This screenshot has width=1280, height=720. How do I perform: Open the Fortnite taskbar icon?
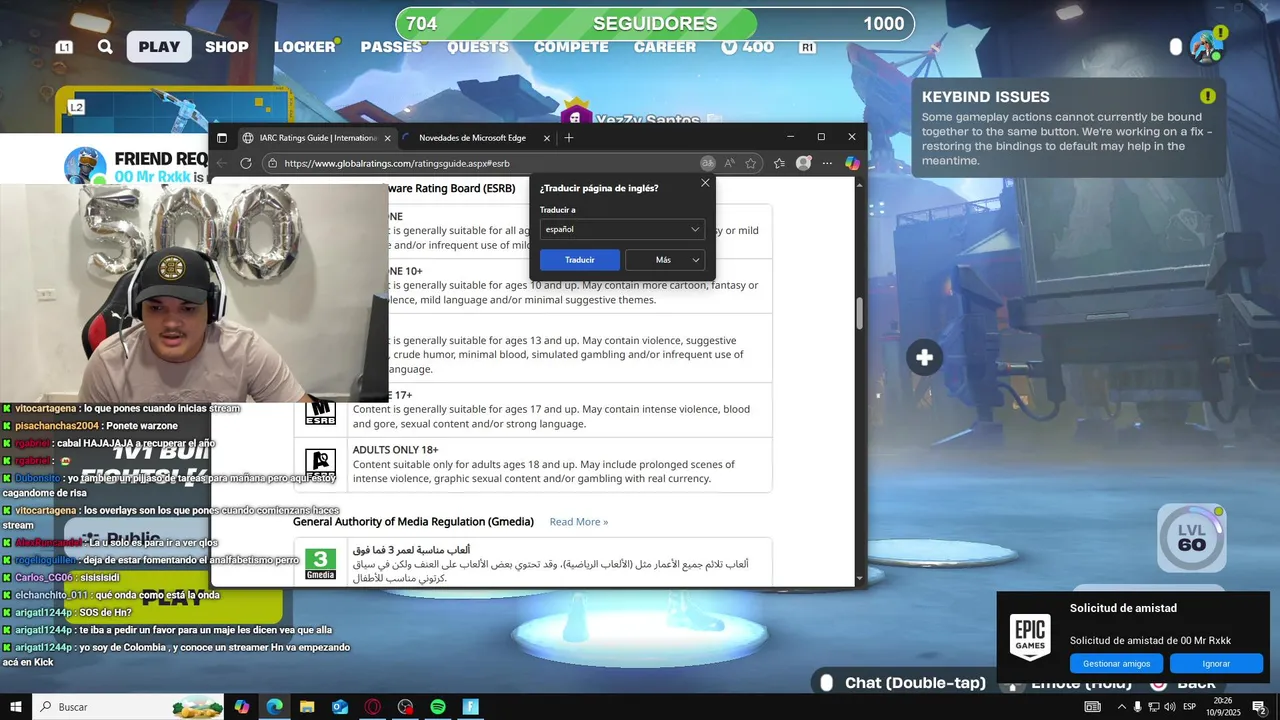click(x=471, y=707)
